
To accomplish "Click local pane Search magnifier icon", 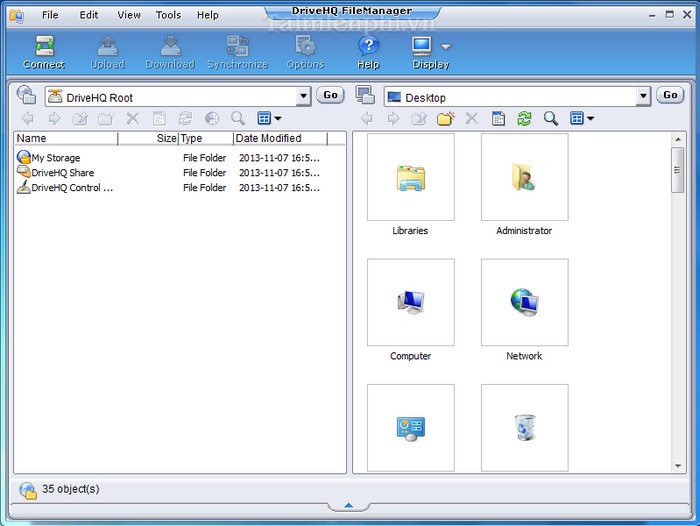I will tap(551, 118).
